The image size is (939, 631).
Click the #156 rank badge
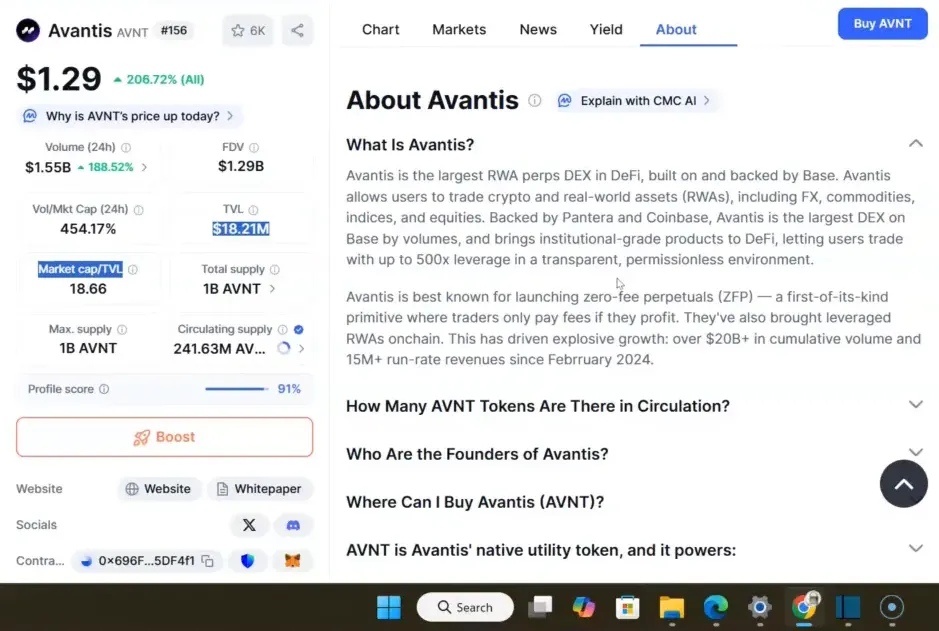pos(174,31)
